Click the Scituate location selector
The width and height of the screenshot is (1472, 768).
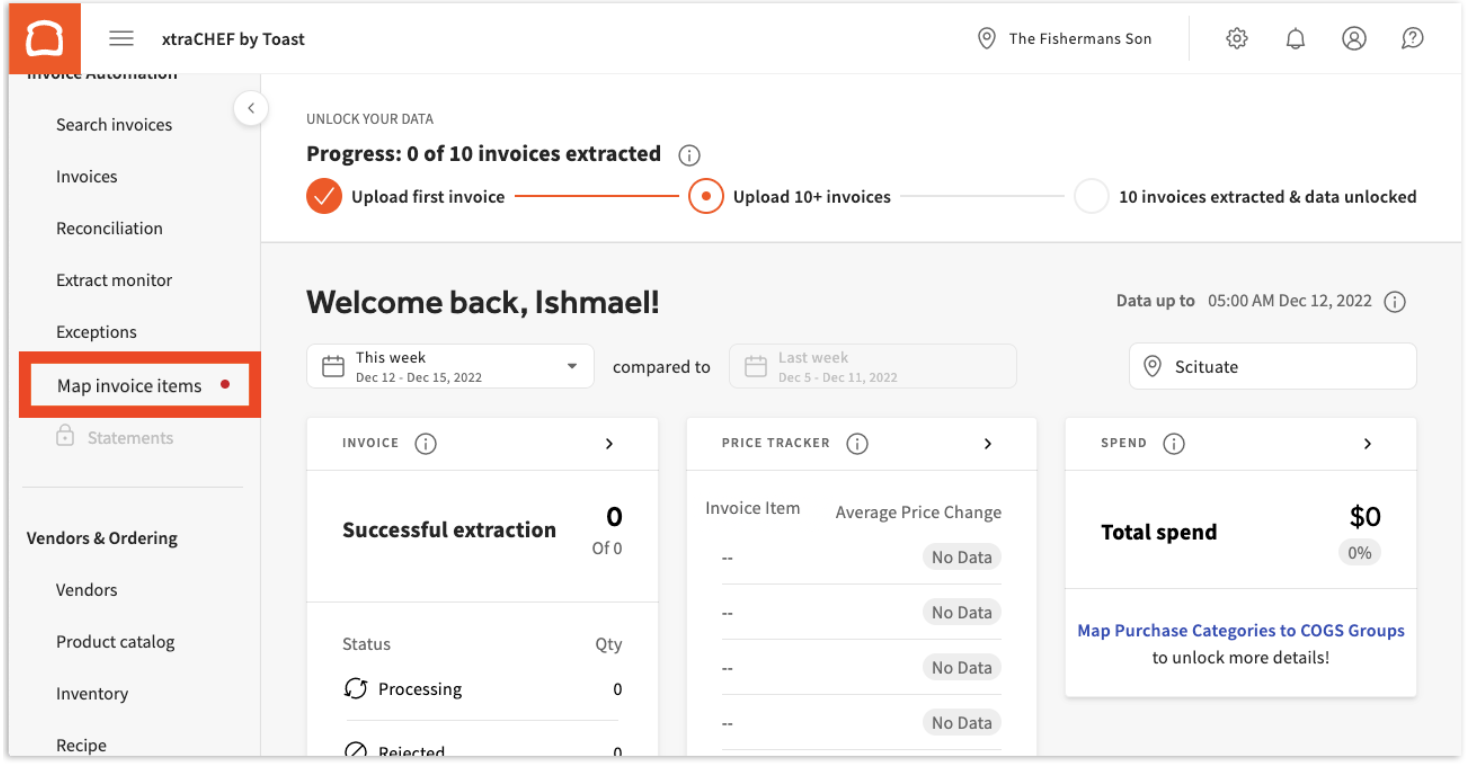(x=1271, y=366)
